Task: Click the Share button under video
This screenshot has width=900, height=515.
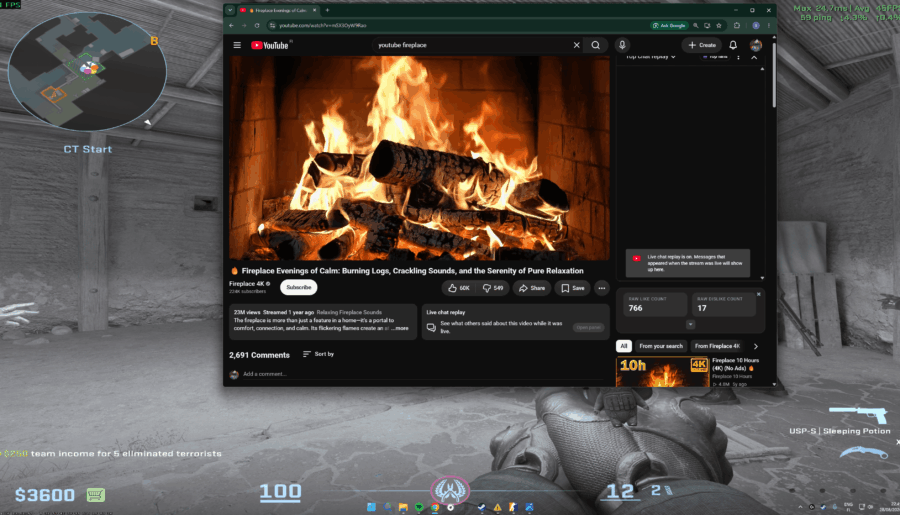Action: (x=532, y=288)
